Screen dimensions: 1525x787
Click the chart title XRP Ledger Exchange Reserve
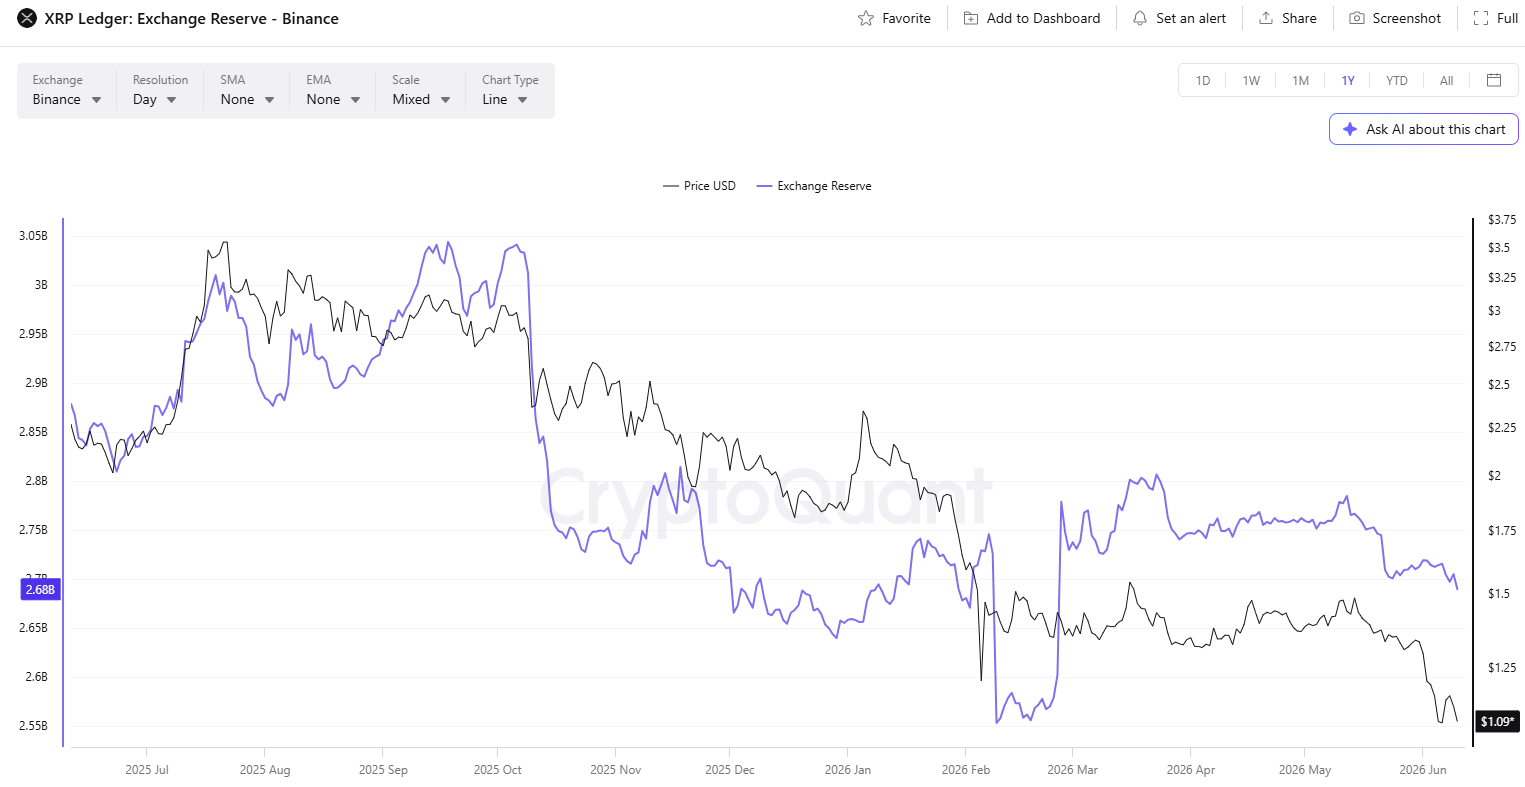pyautogui.click(x=192, y=18)
